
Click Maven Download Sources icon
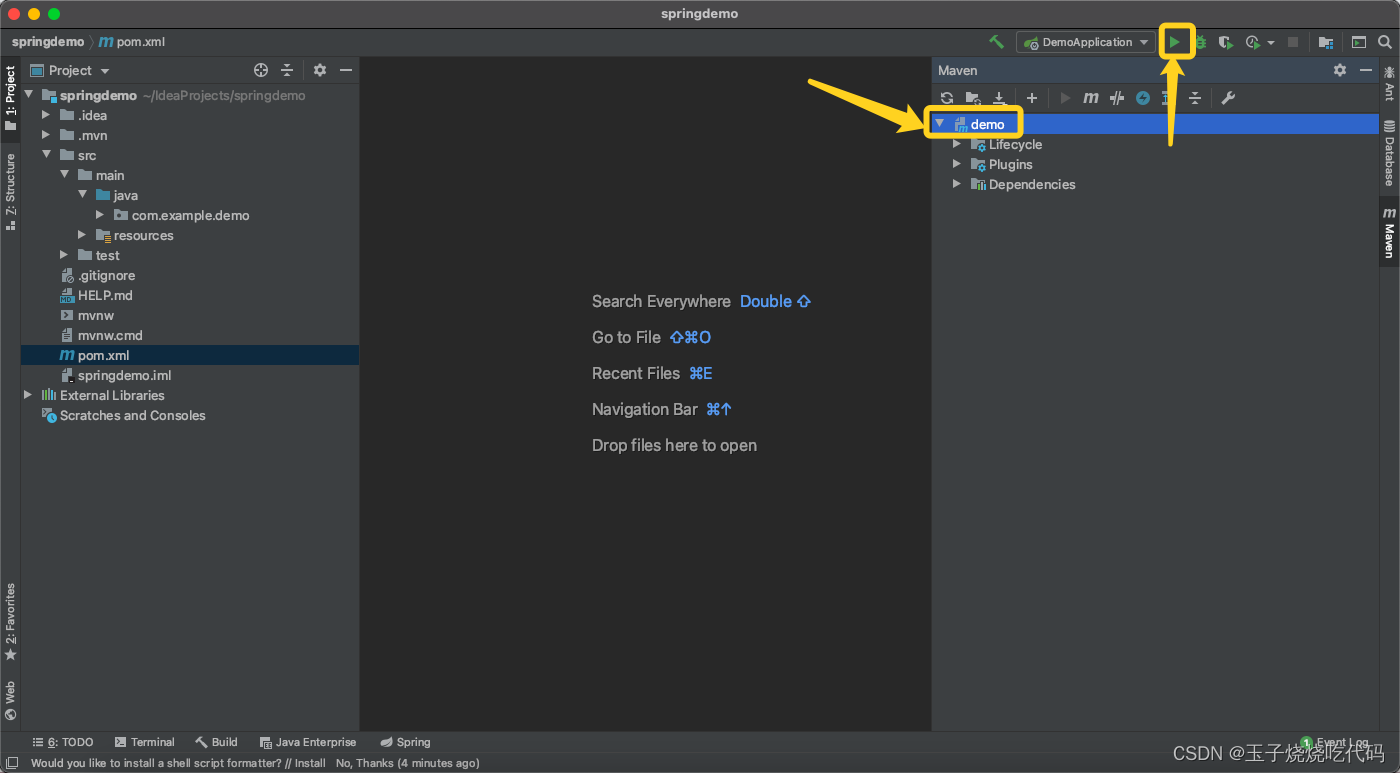click(999, 98)
